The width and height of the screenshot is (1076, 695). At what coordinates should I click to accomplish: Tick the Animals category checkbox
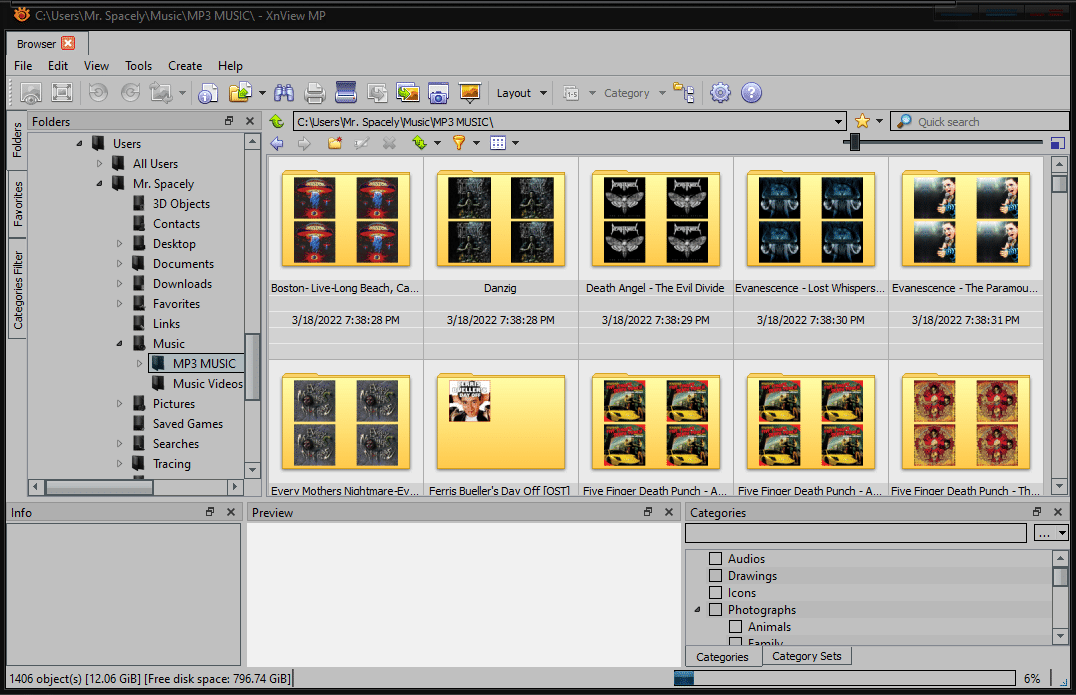tap(735, 626)
